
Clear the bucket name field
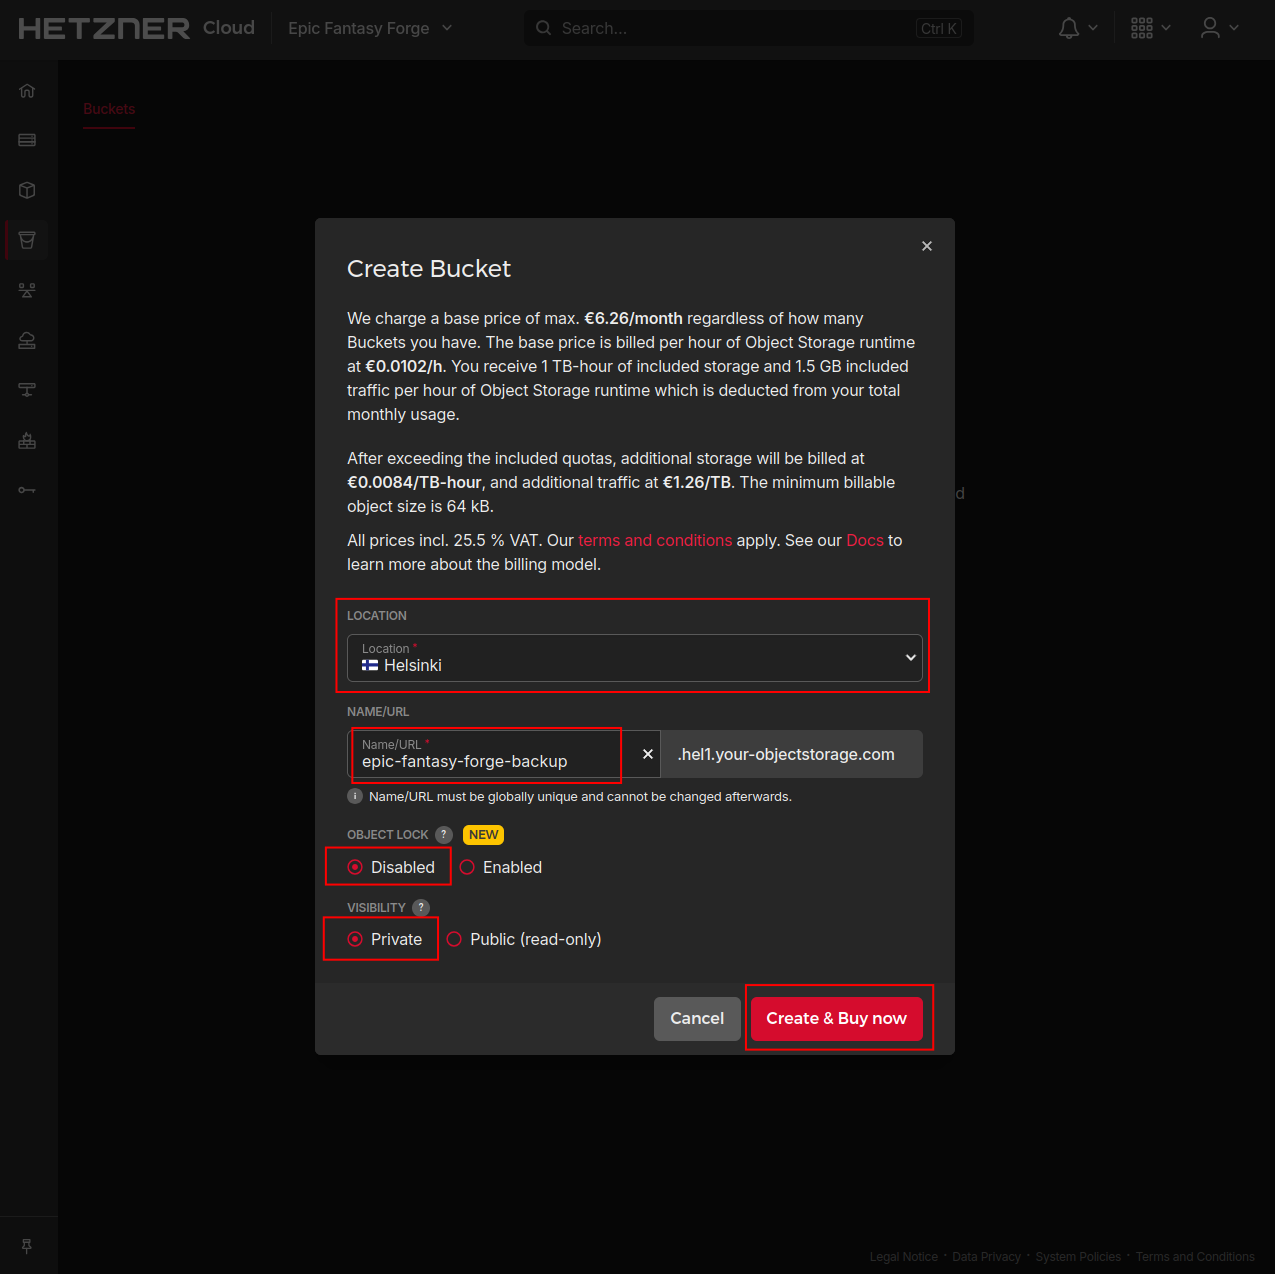click(x=648, y=754)
